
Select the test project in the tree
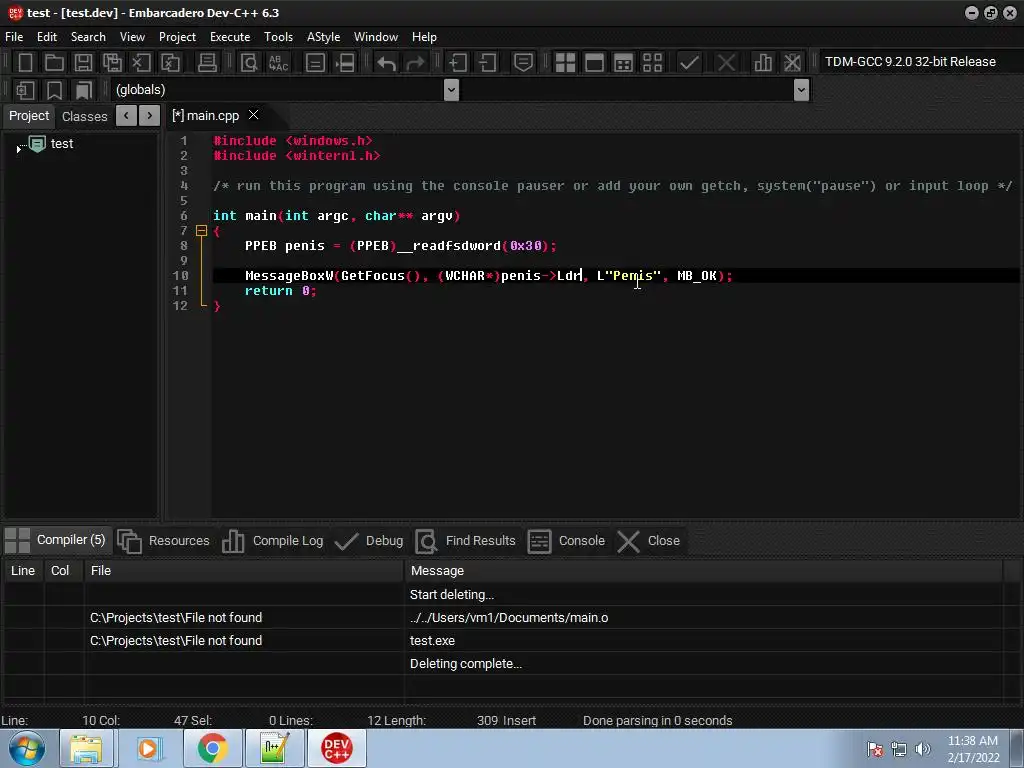pyautogui.click(x=62, y=144)
